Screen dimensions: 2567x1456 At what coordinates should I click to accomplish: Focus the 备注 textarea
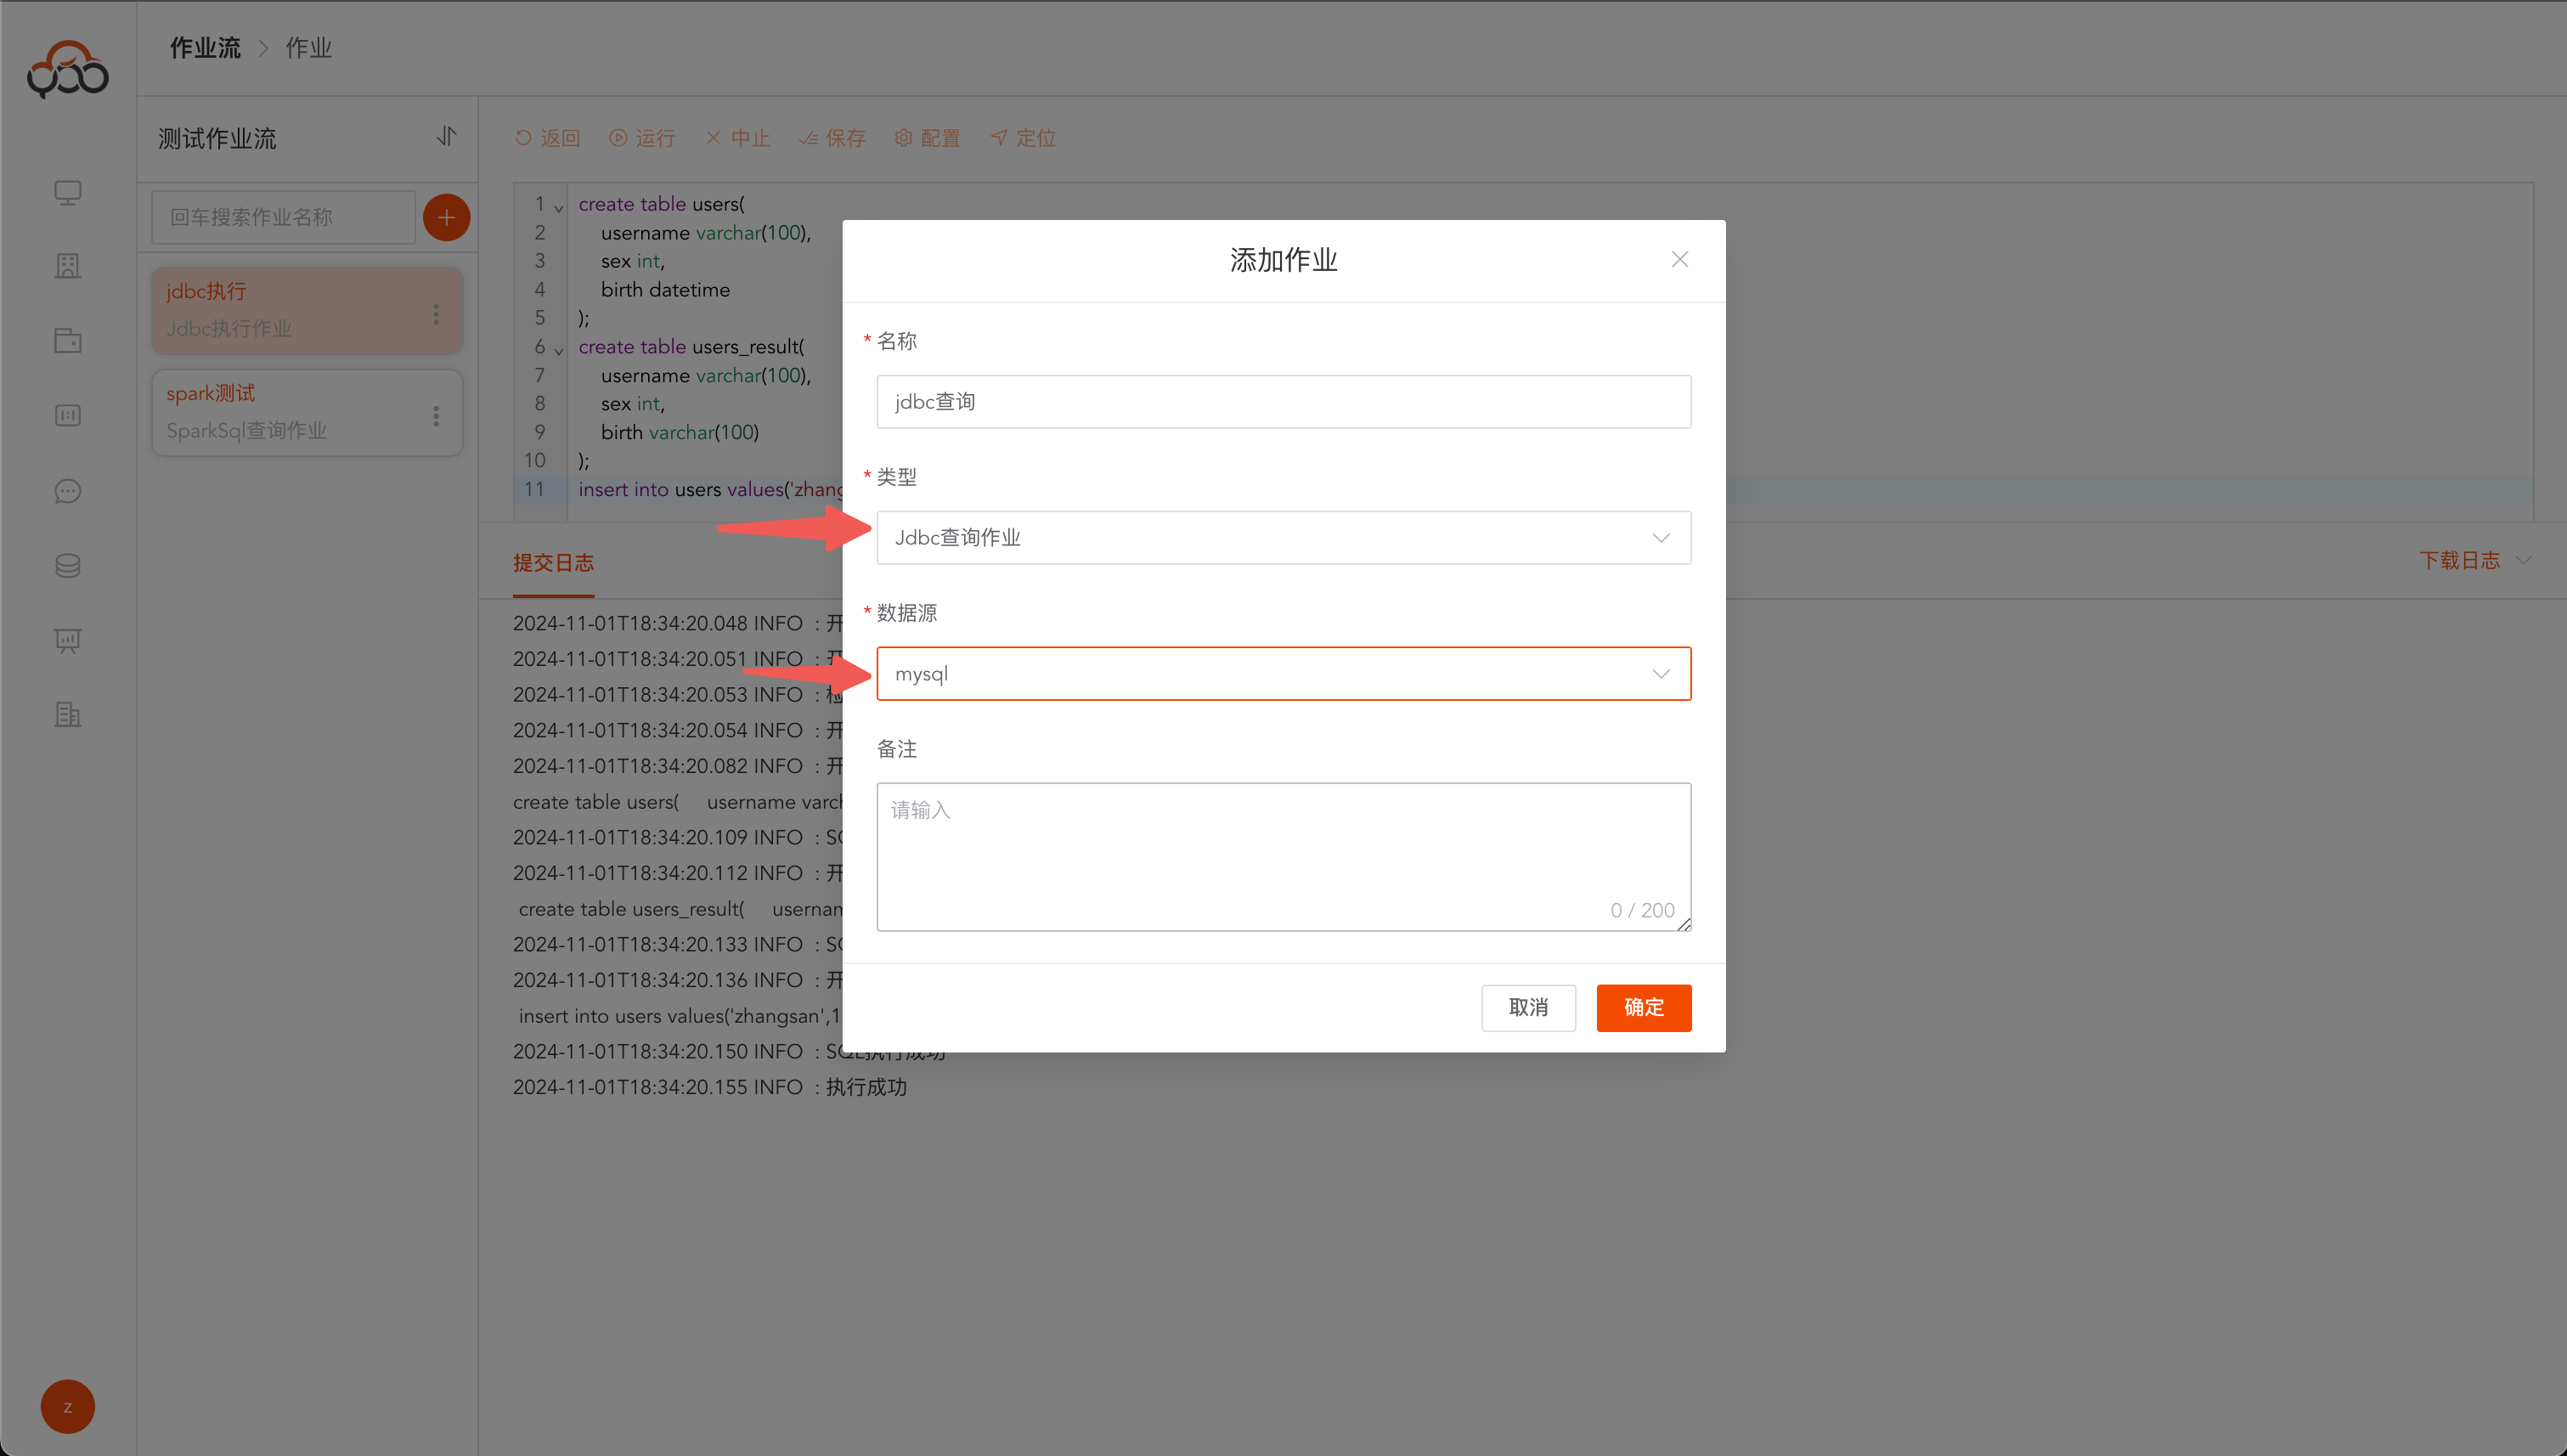point(1284,857)
